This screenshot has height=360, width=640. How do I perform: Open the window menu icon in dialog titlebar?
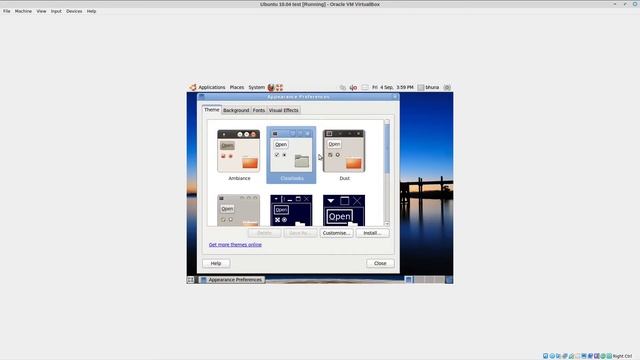point(202,97)
